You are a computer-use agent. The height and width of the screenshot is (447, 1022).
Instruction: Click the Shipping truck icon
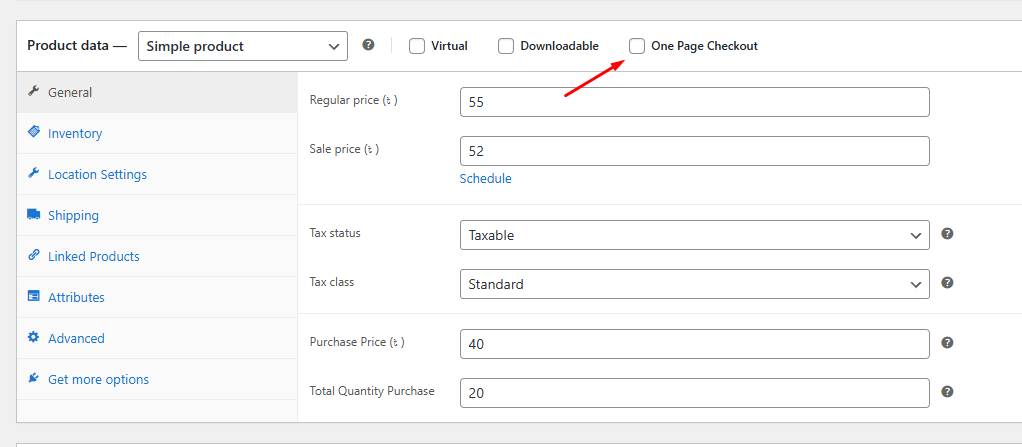(x=33, y=214)
